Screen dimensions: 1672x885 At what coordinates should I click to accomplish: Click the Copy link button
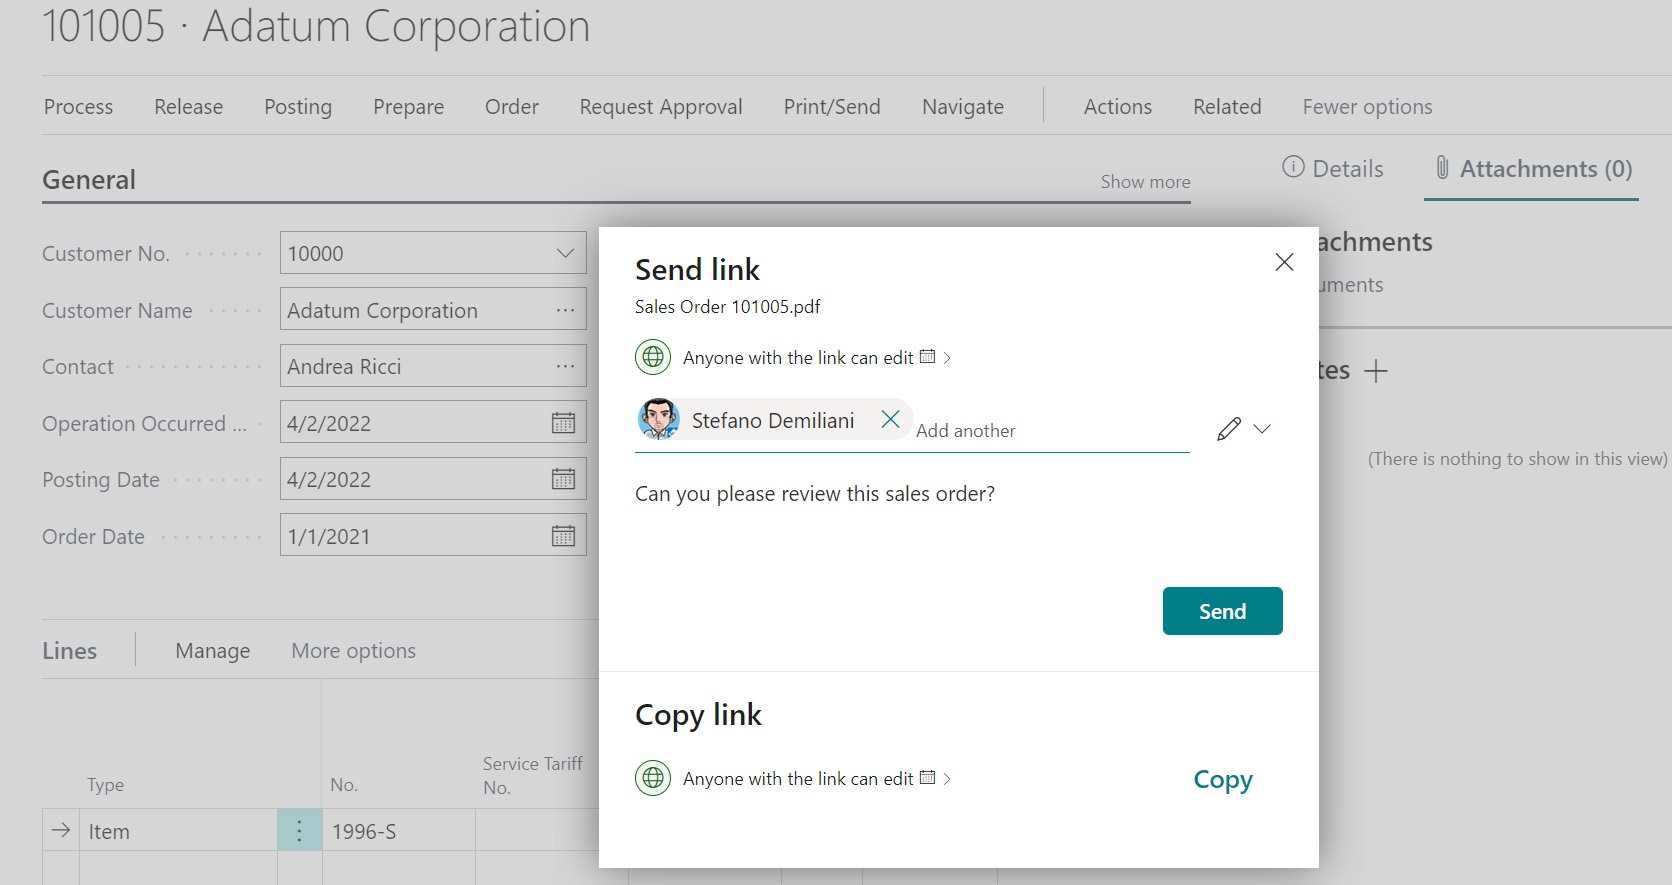1222,780
